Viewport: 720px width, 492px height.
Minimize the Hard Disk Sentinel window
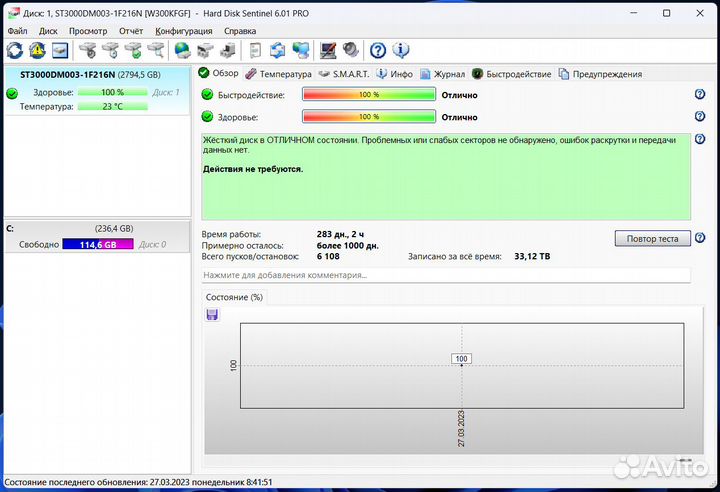[x=634, y=13]
